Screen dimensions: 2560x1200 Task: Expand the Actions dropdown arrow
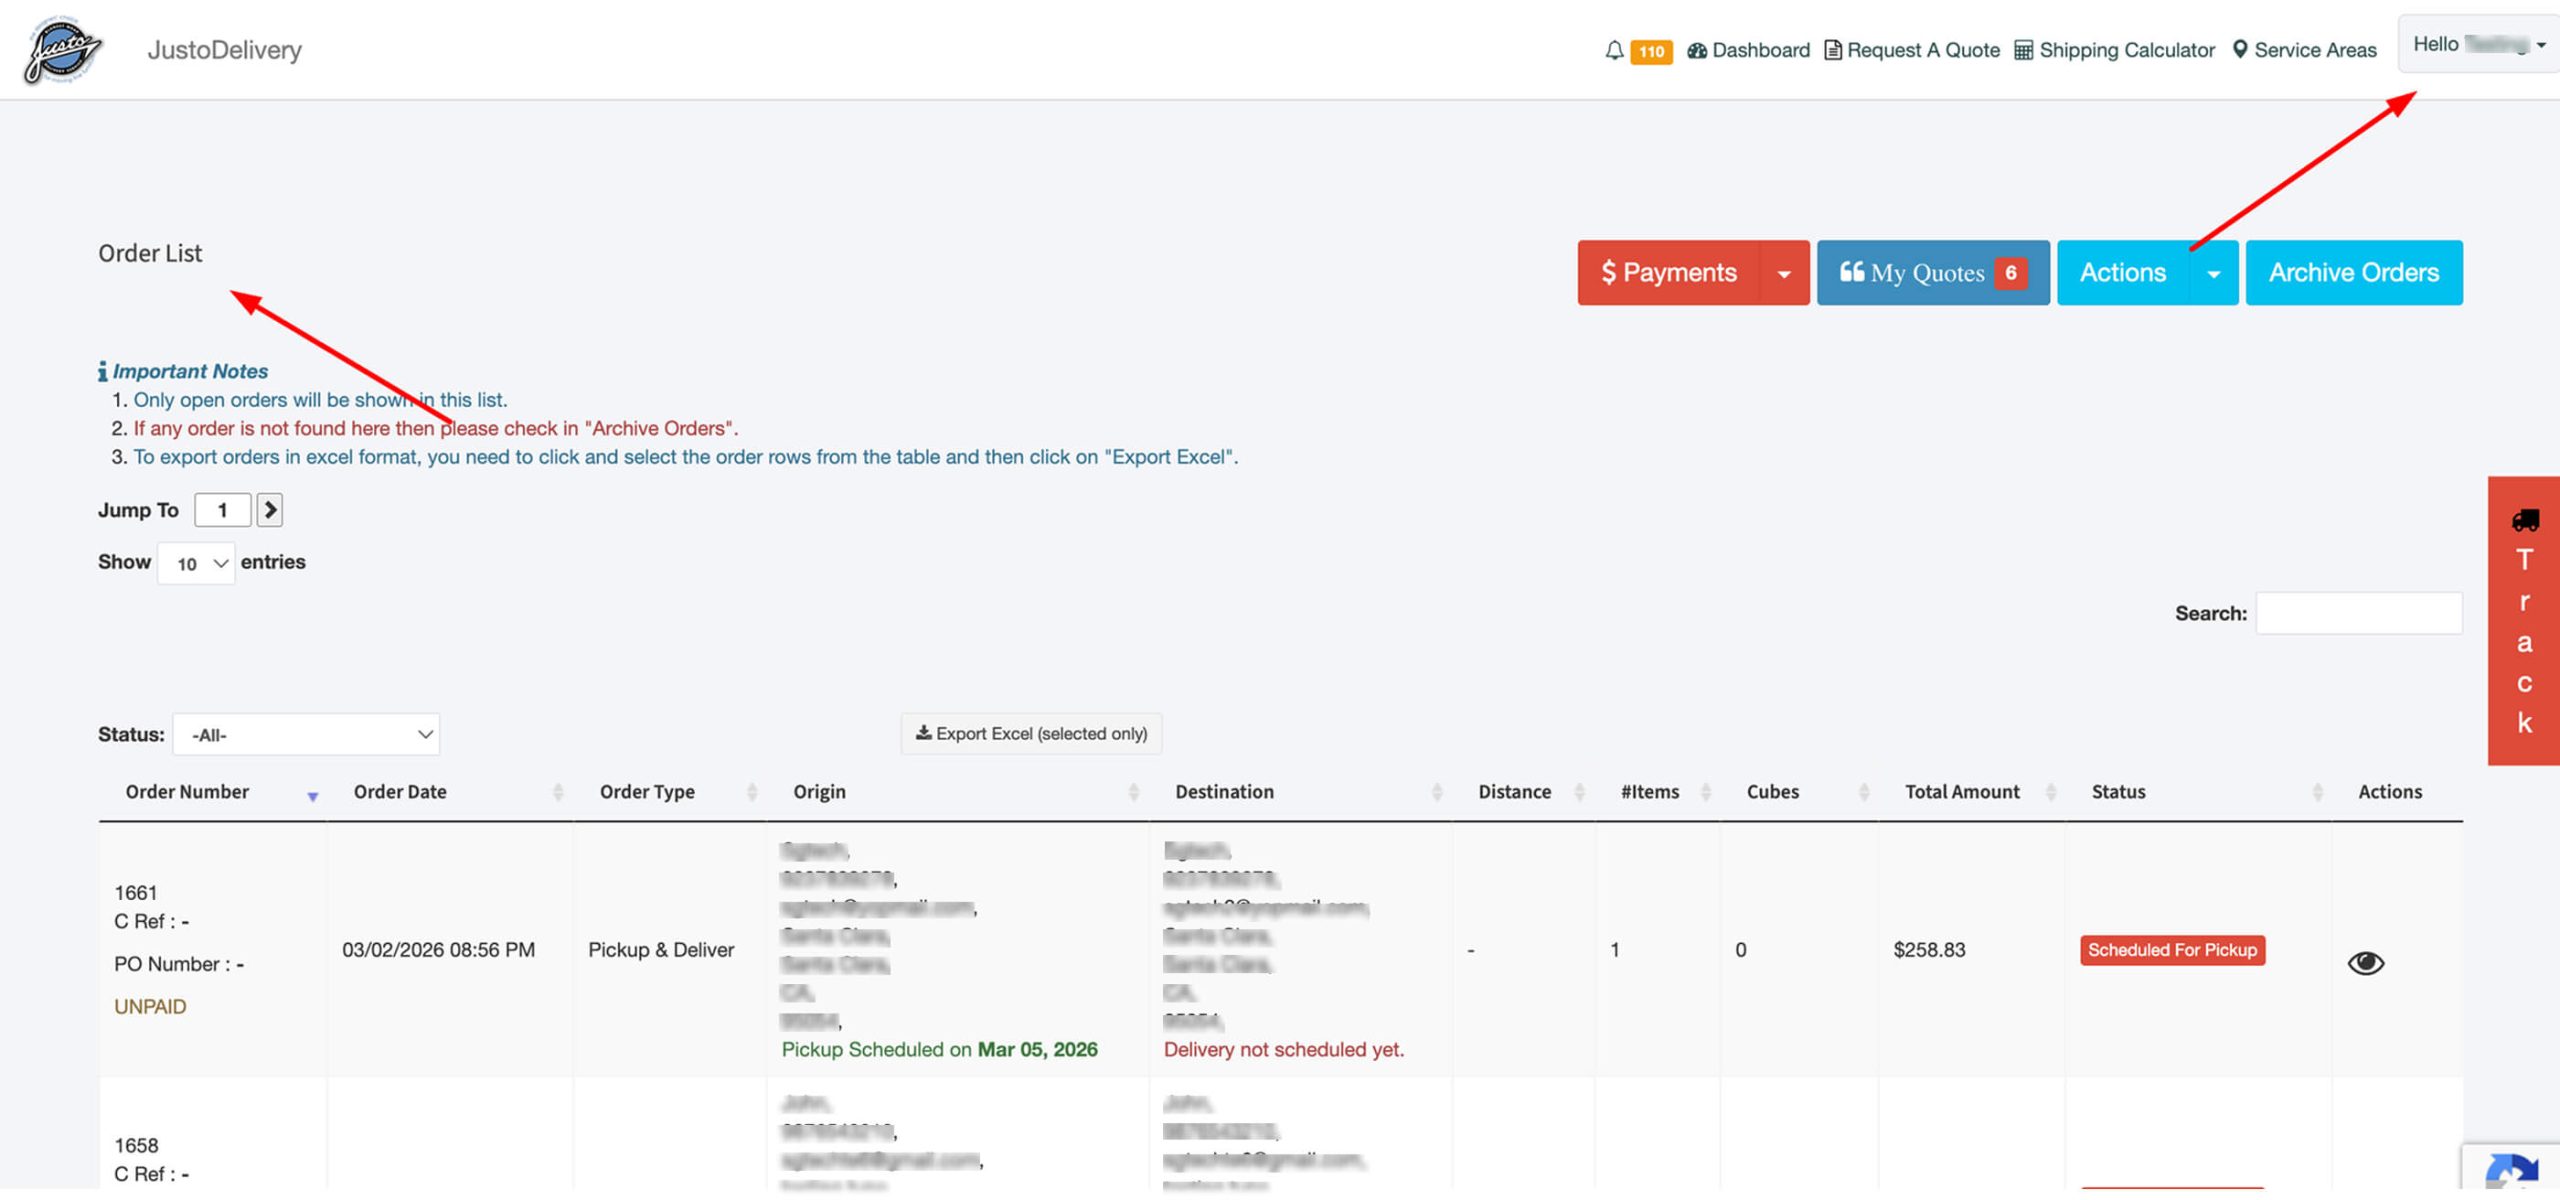point(2213,273)
